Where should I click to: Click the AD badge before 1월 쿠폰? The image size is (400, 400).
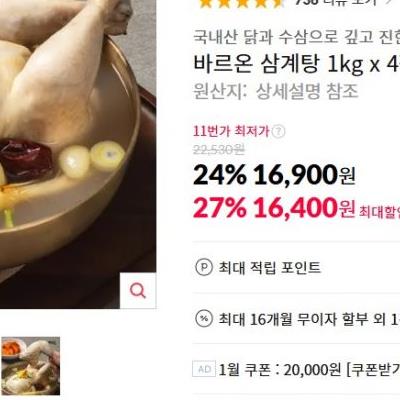204,369
